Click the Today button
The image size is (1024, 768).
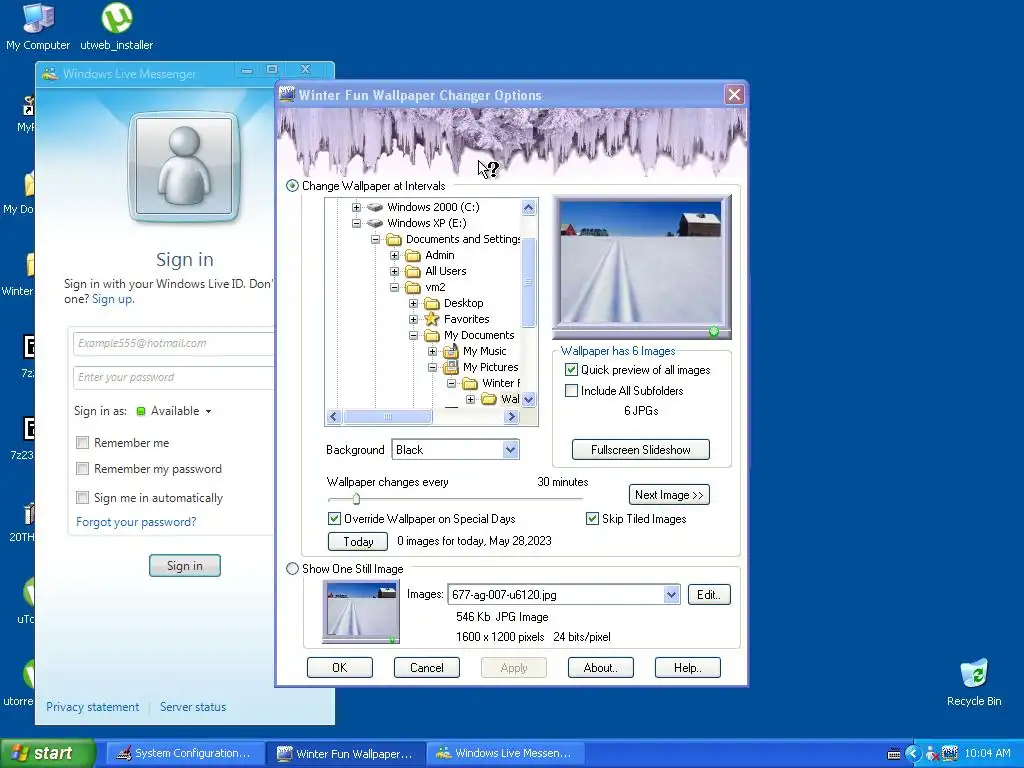click(x=358, y=541)
